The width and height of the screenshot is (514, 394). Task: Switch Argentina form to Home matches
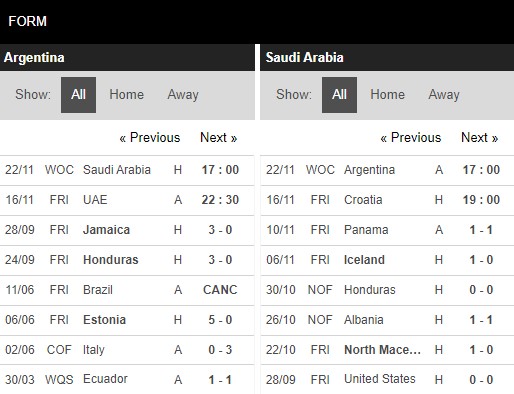[x=127, y=95]
